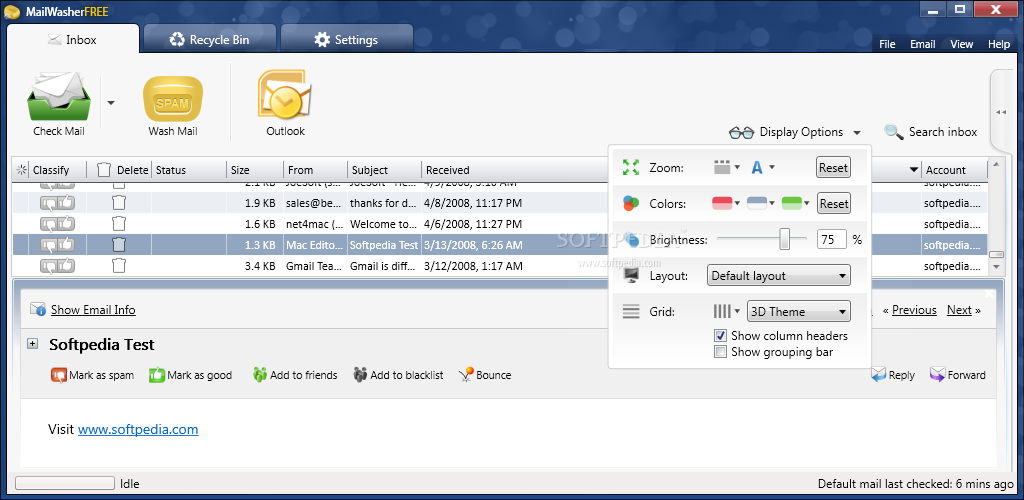
Task: Click the Account column header
Action: click(953, 170)
